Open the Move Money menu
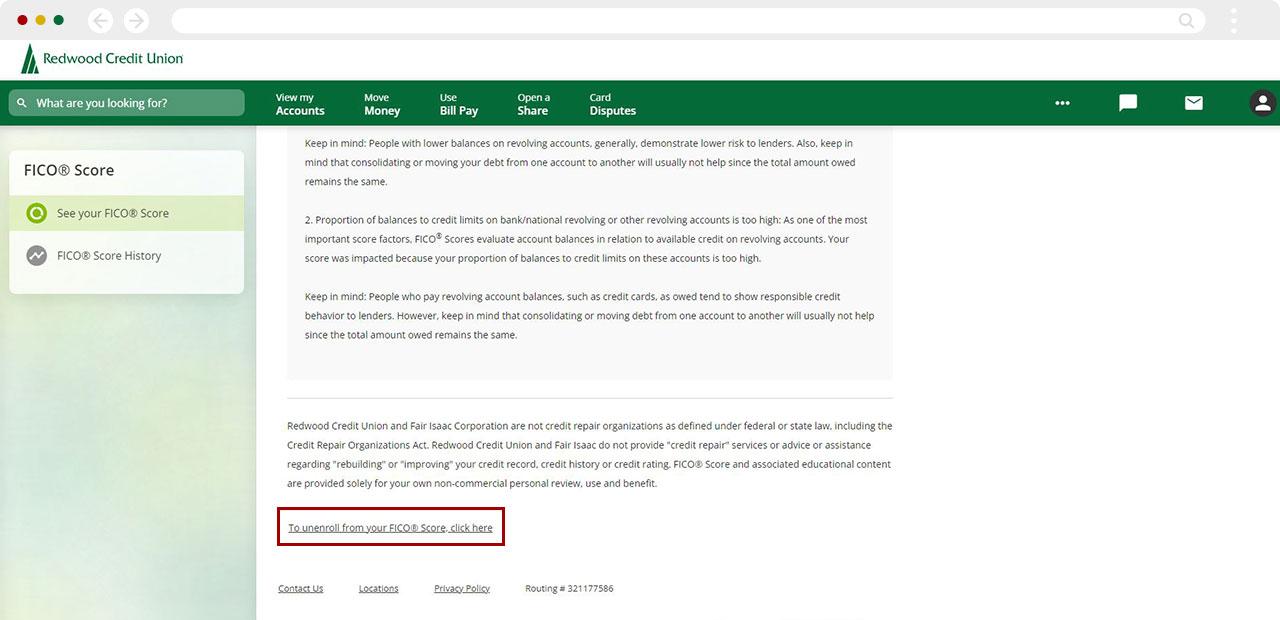This screenshot has height=620, width=1280. coord(382,104)
